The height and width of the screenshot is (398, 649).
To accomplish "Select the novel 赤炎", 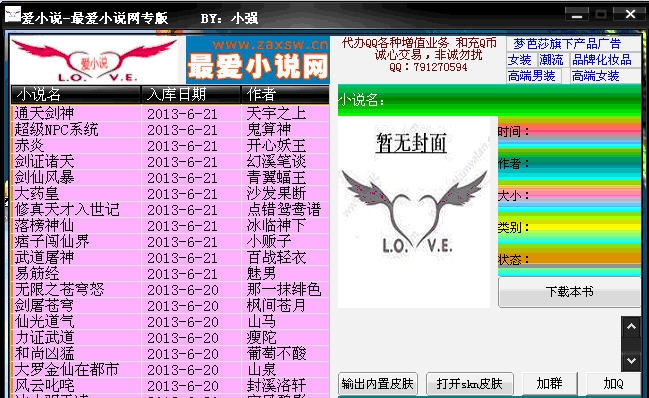I will [29, 146].
